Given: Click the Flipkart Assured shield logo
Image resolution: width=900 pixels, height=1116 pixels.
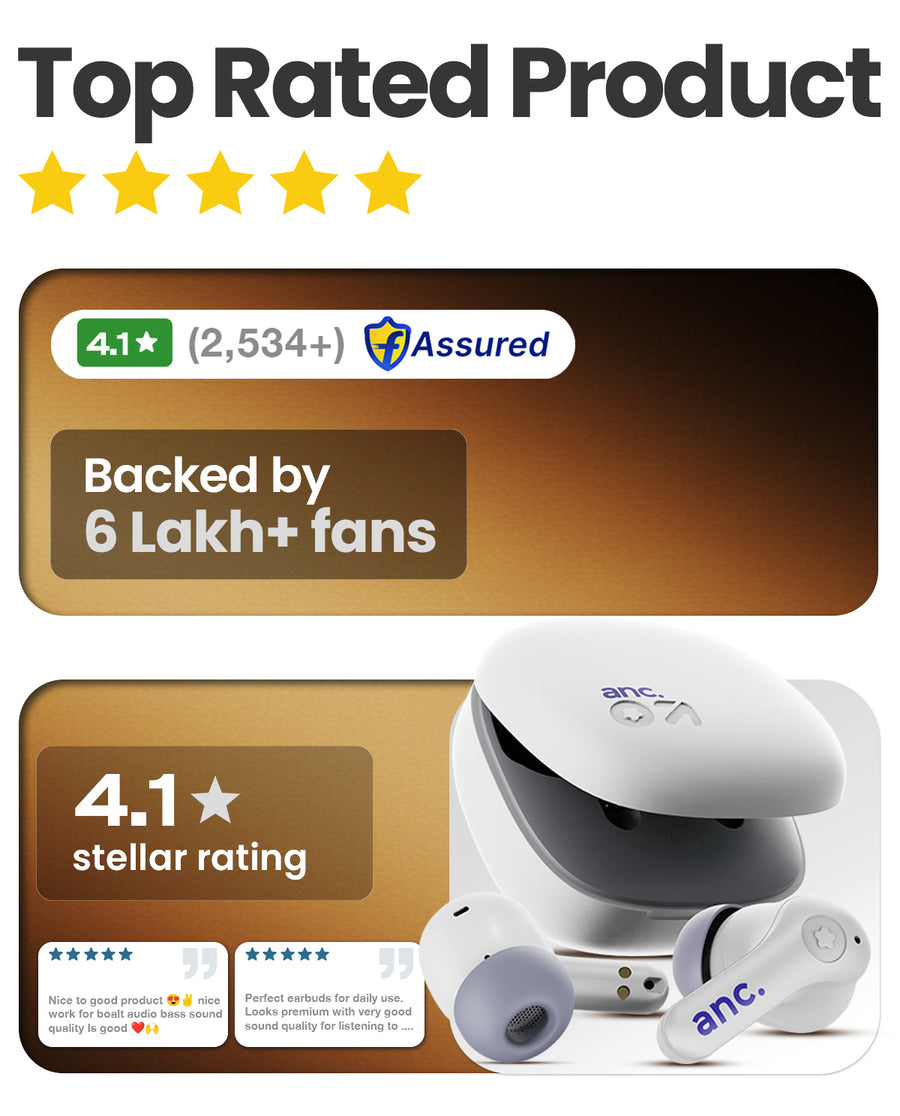Looking at the screenshot, I should (x=385, y=344).
